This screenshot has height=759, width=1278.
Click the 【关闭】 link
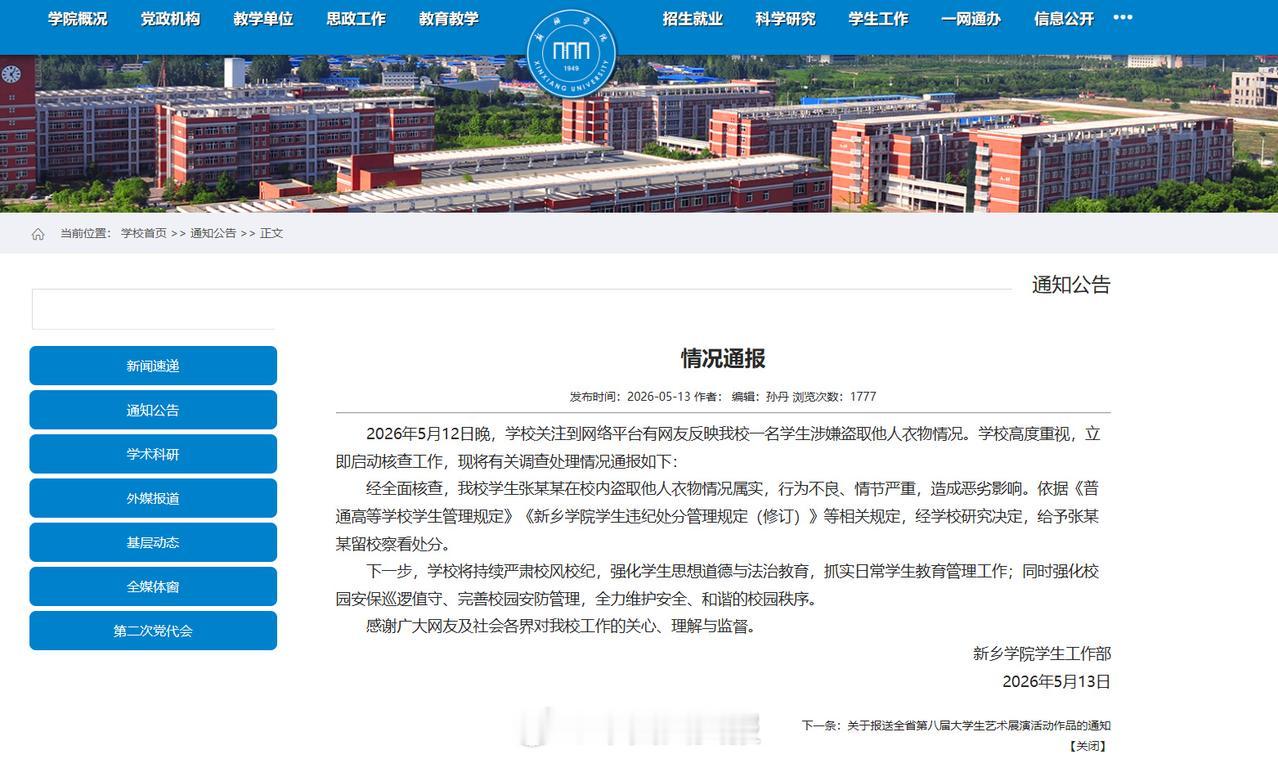pos(1088,746)
